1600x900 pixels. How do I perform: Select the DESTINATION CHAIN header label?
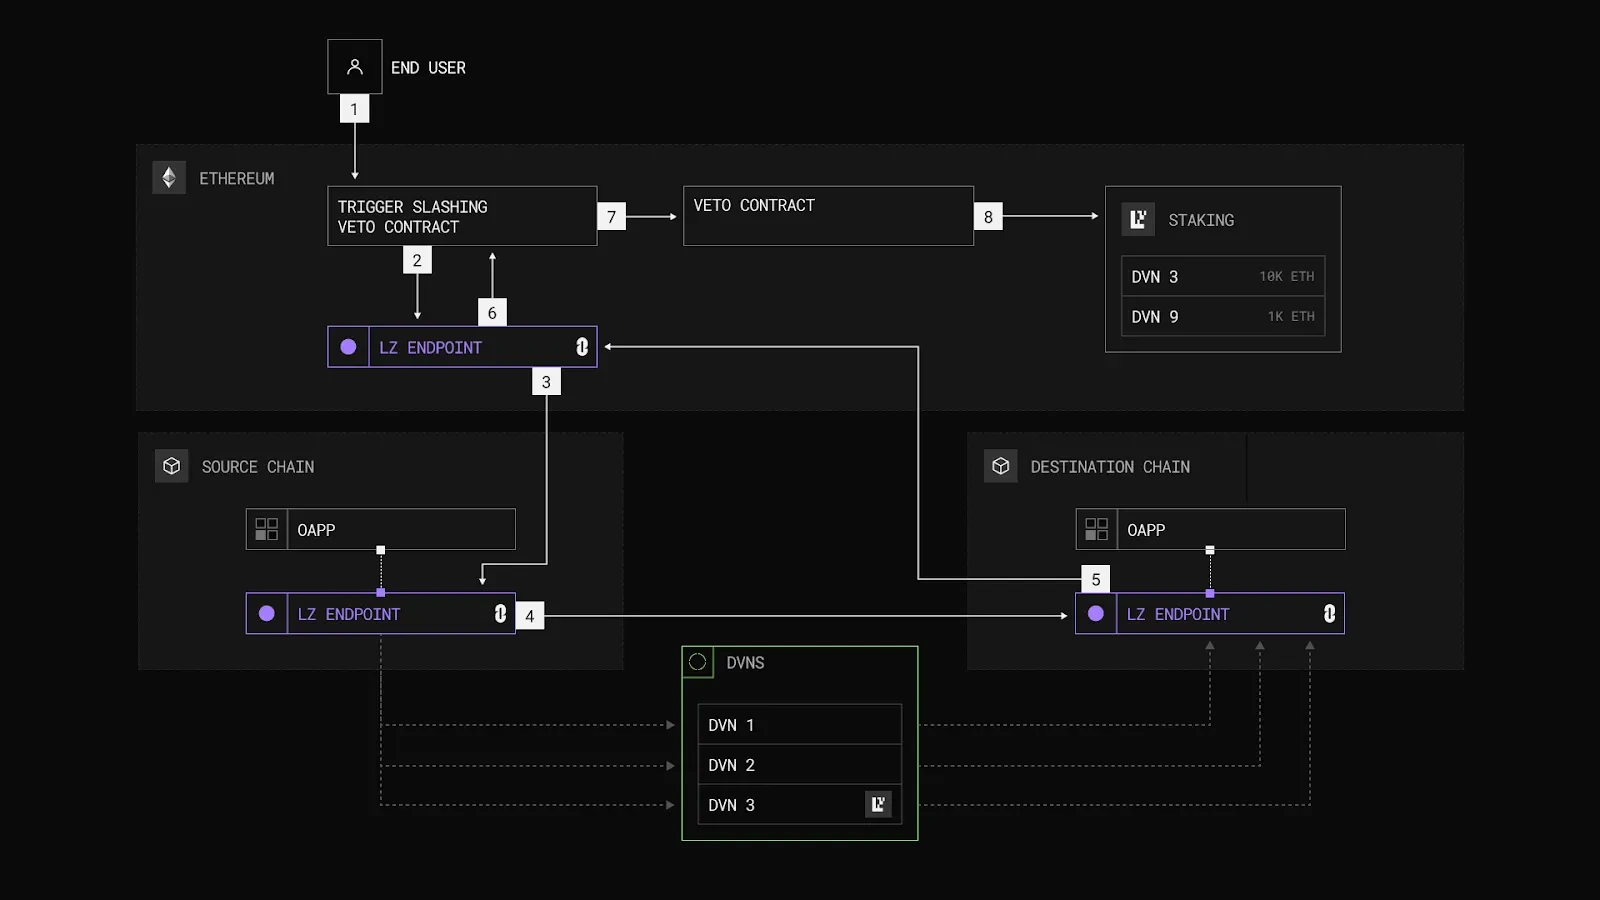point(1110,466)
